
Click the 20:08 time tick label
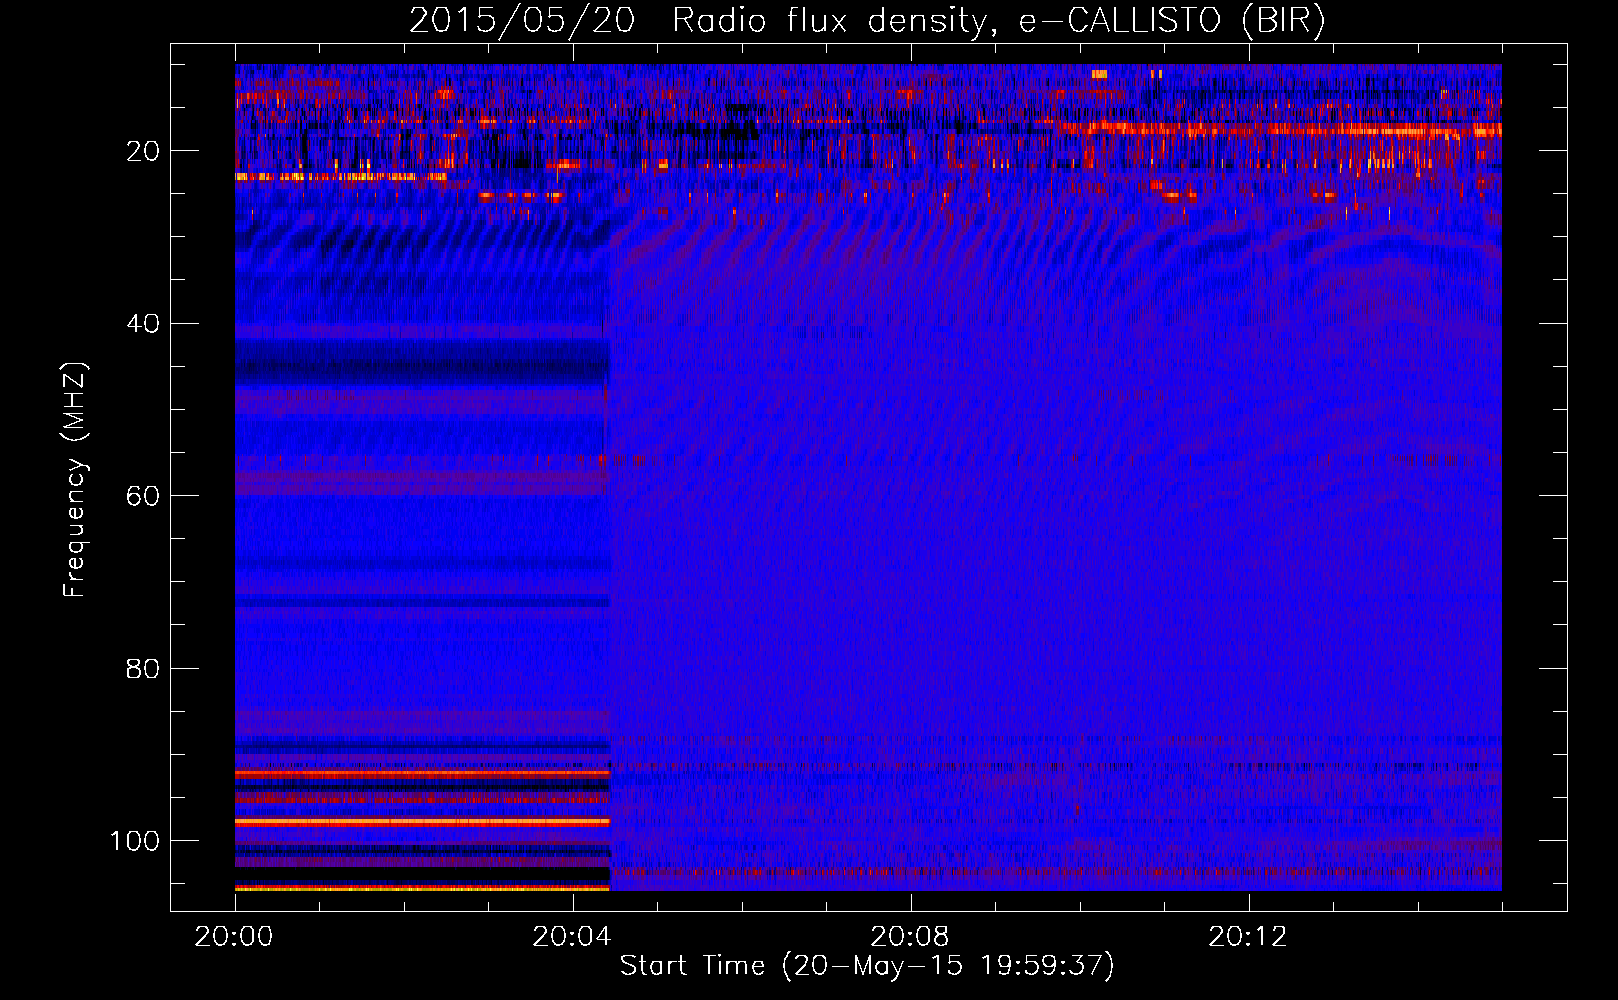910,937
